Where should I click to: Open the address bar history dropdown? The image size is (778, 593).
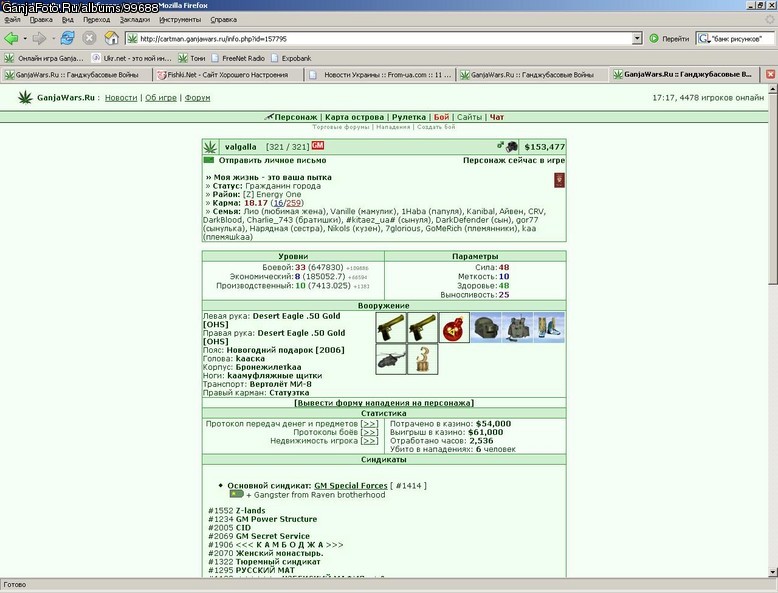(x=637, y=39)
